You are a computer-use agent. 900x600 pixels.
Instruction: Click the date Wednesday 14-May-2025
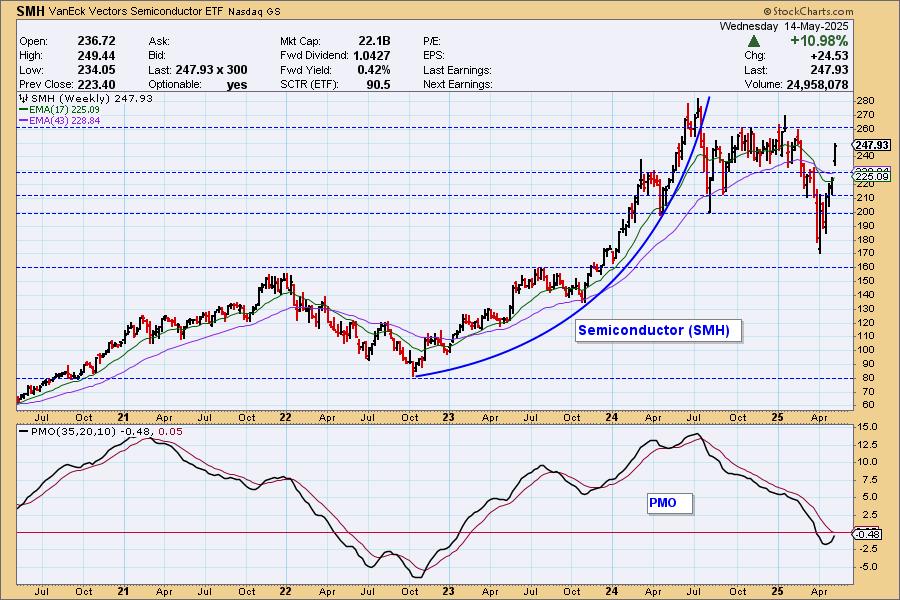[783, 26]
